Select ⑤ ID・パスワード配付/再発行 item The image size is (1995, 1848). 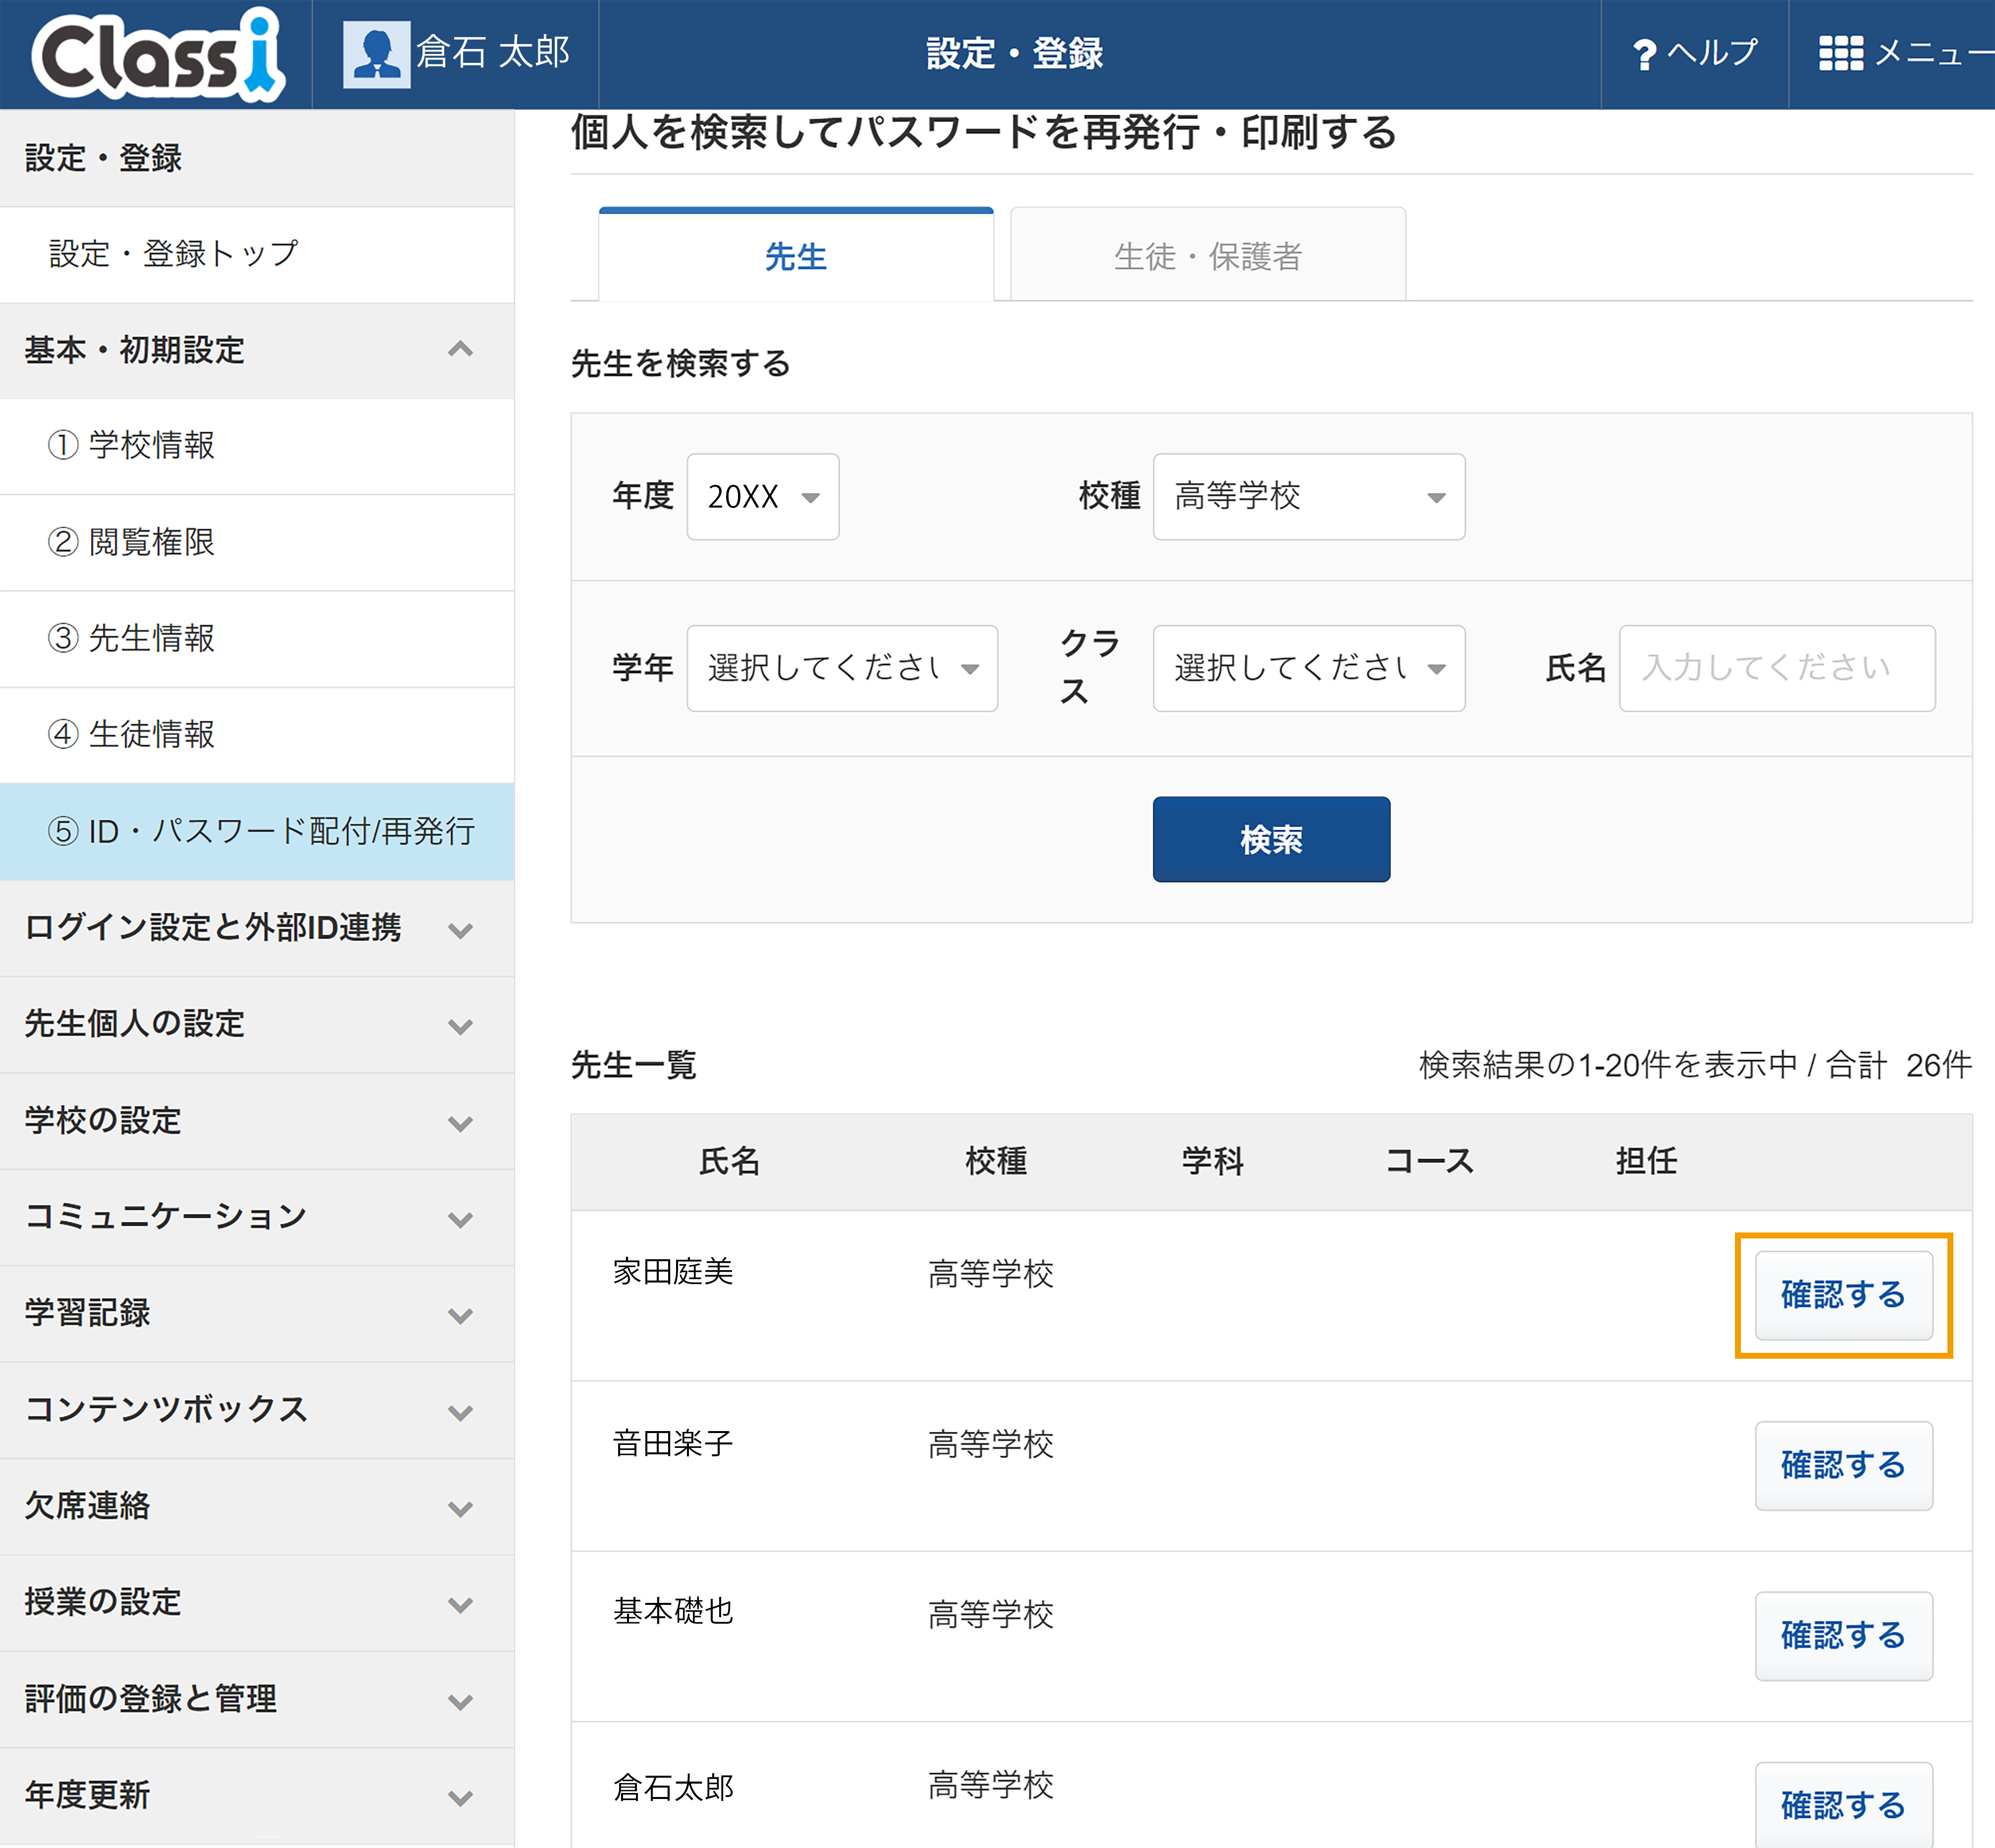[x=257, y=831]
